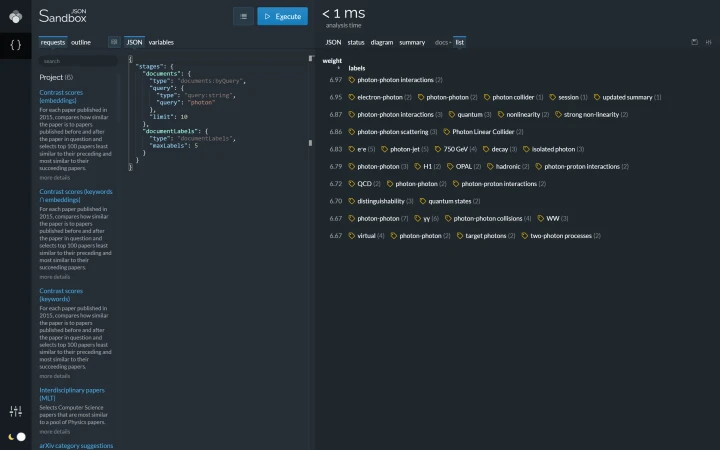The height and width of the screenshot is (450, 720).
Task: Run the request with Execute button
Action: click(x=282, y=17)
